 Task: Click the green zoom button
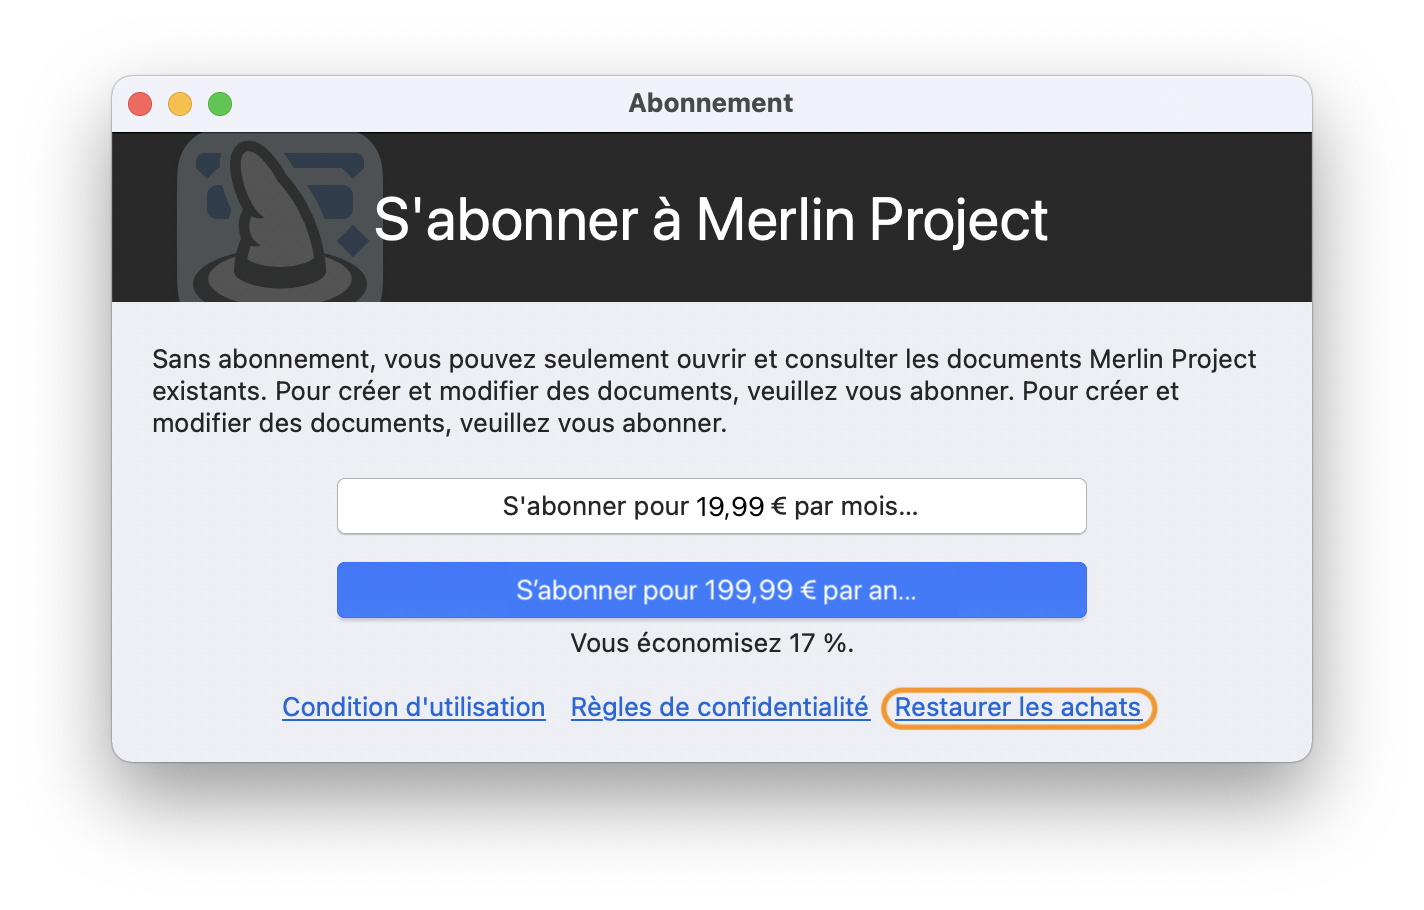coord(219,103)
